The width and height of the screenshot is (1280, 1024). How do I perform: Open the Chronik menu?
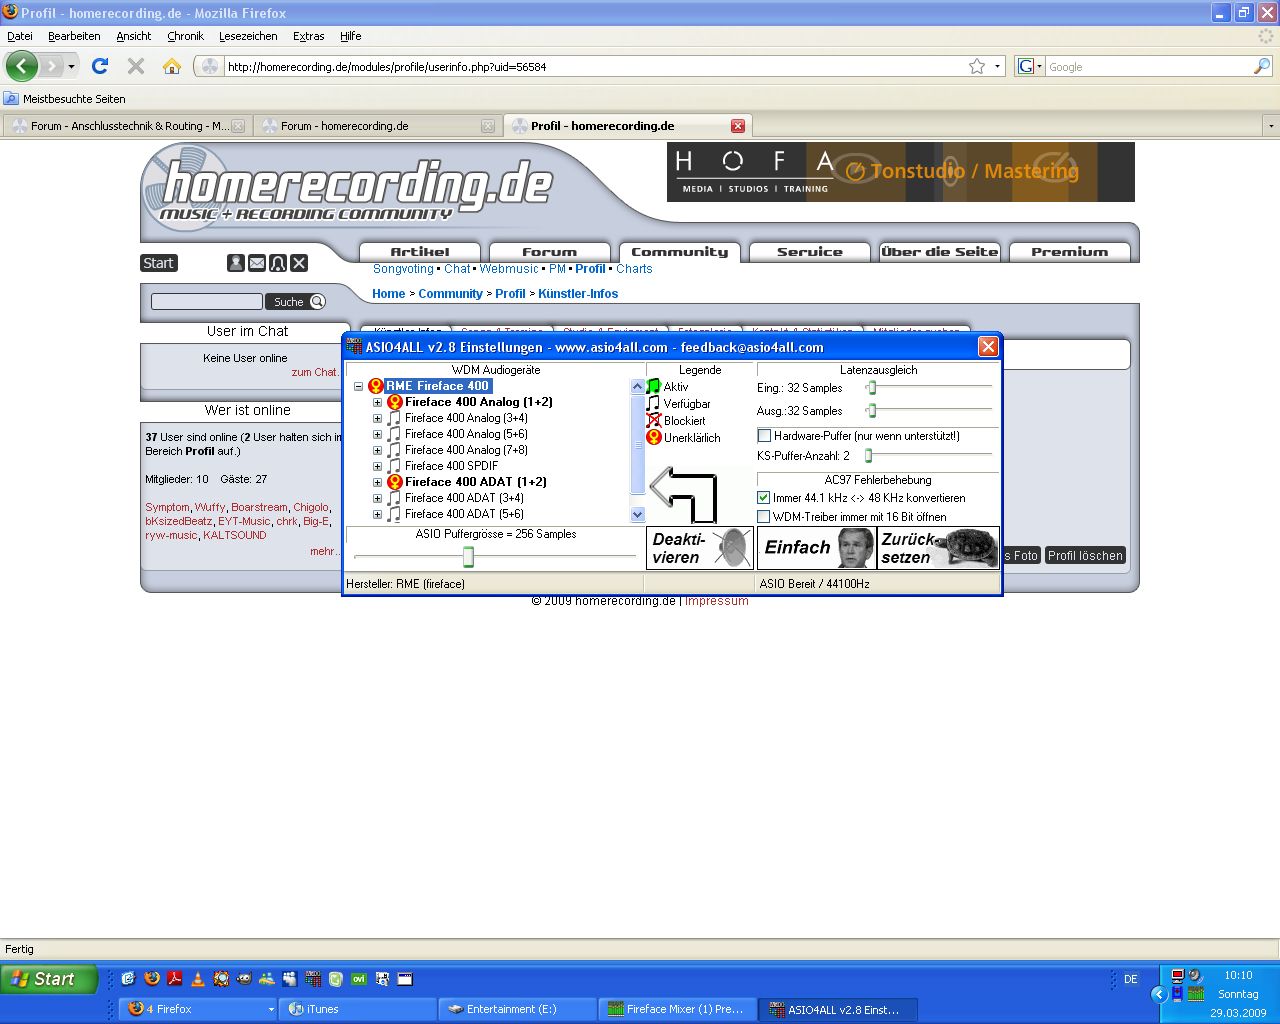(x=185, y=36)
